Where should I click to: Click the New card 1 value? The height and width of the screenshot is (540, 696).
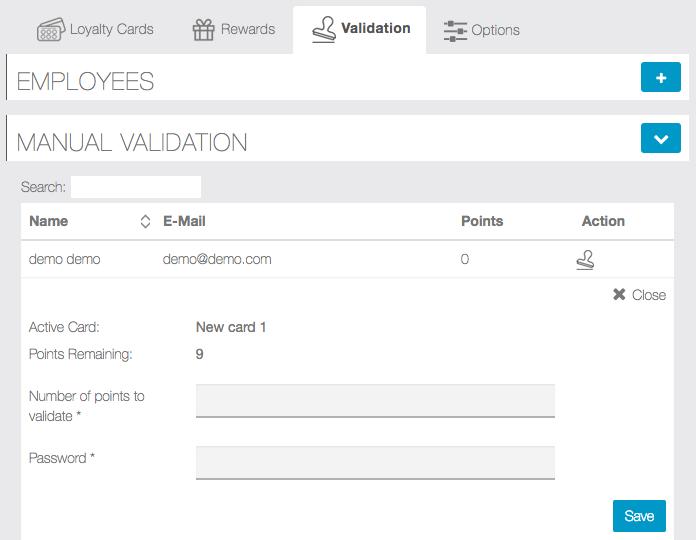coord(231,327)
